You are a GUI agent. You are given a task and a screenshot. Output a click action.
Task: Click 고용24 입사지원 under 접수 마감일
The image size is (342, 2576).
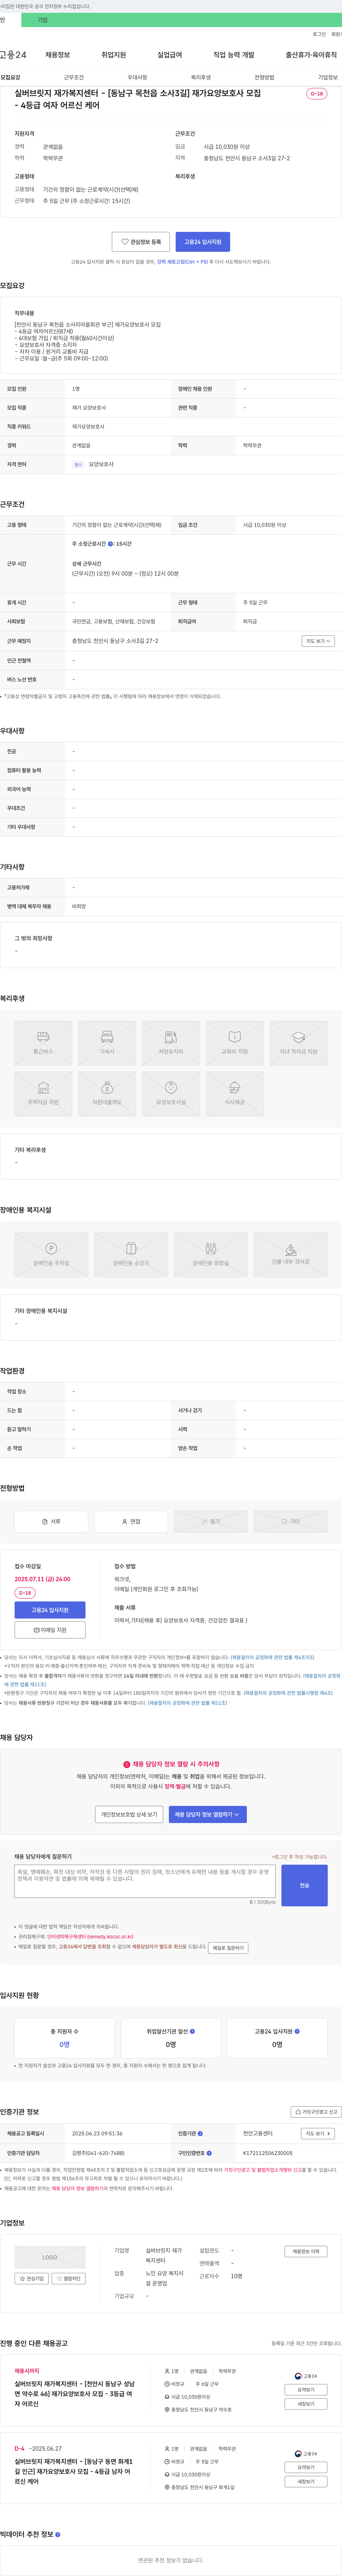point(50,1610)
